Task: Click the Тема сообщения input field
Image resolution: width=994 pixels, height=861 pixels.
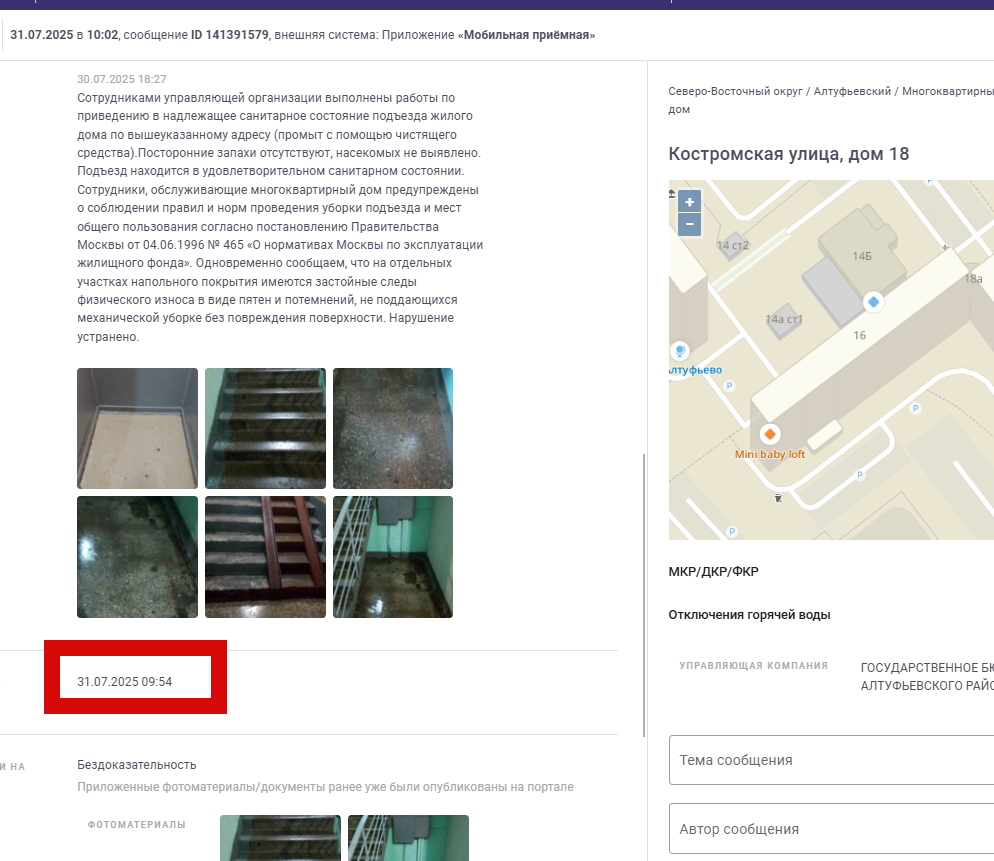Action: tap(832, 760)
